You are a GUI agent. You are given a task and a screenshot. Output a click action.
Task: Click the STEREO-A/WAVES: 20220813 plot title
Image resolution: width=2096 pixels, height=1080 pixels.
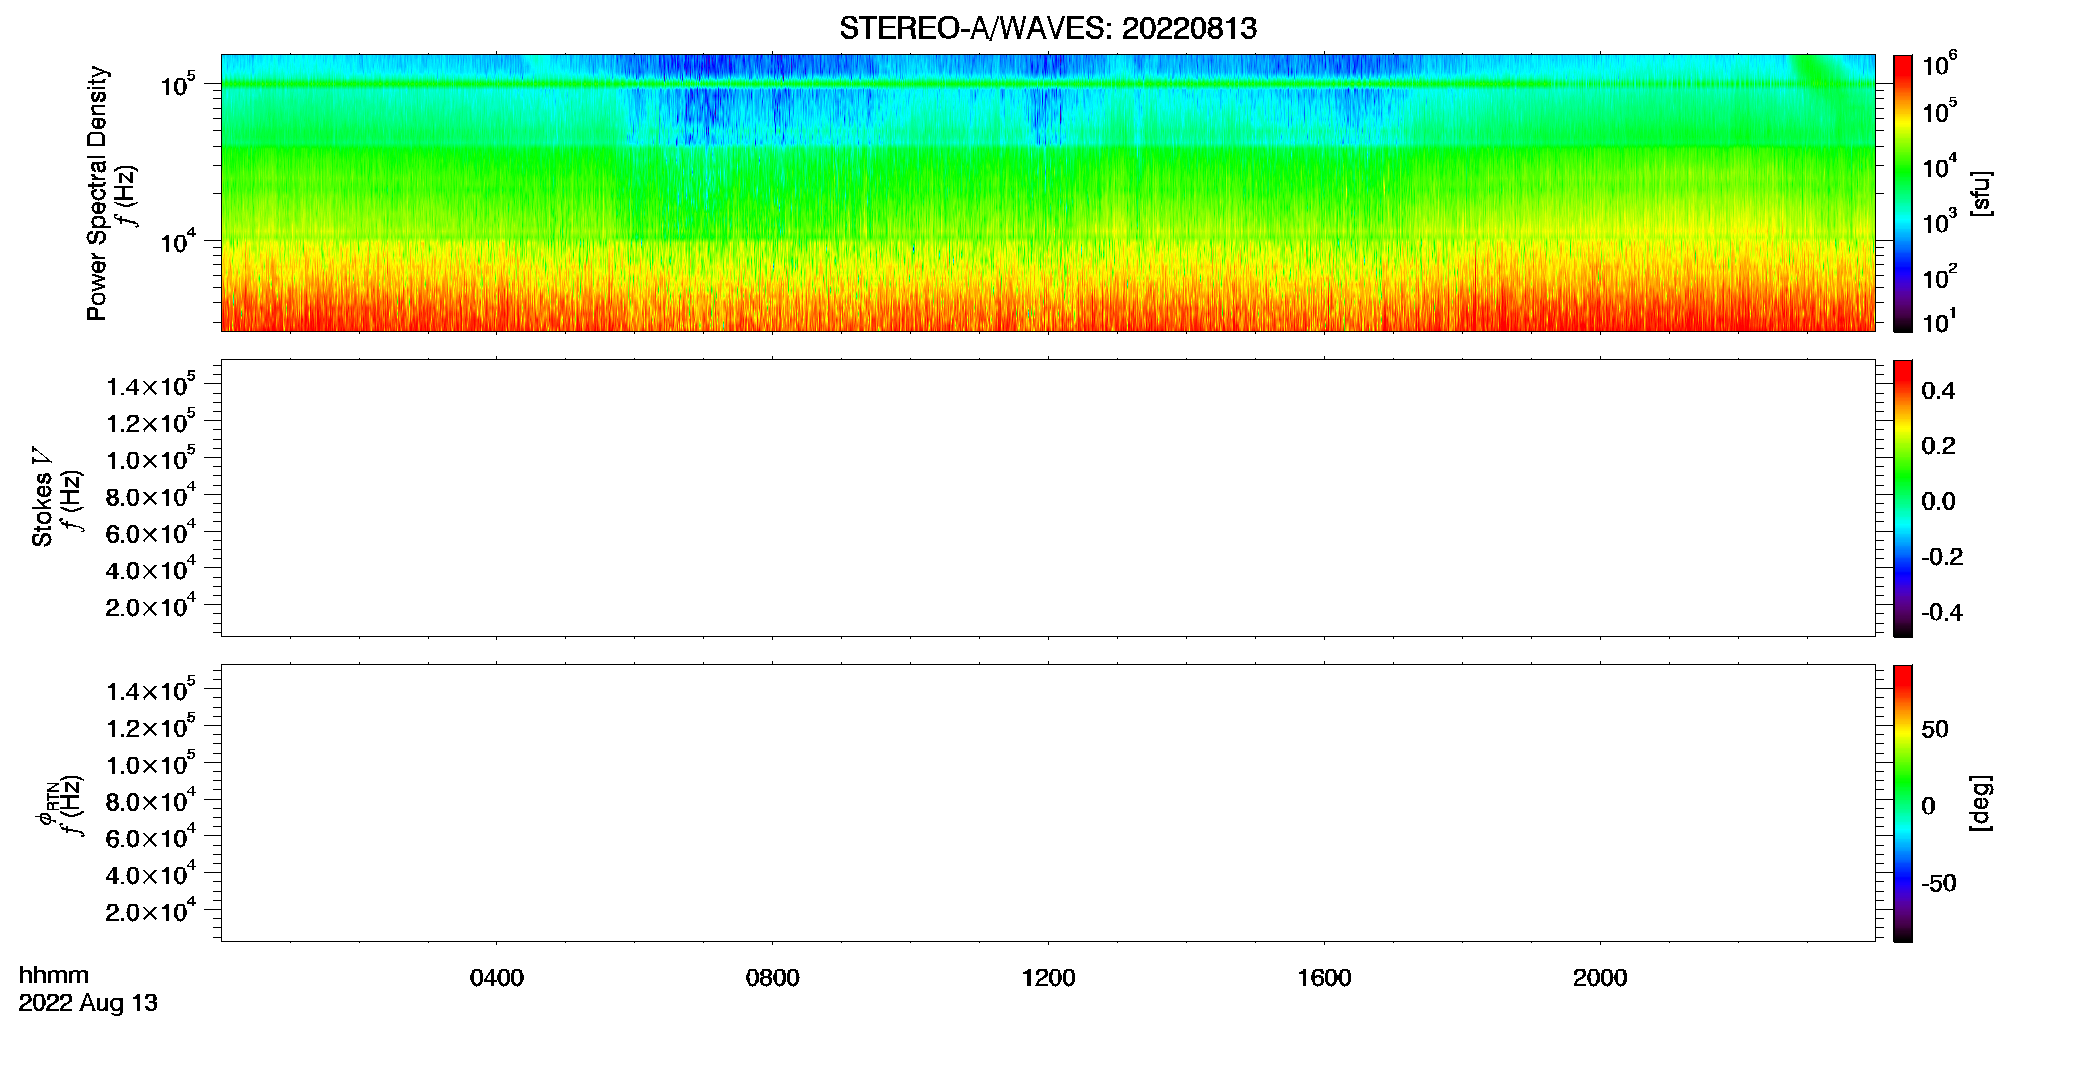1047,29
